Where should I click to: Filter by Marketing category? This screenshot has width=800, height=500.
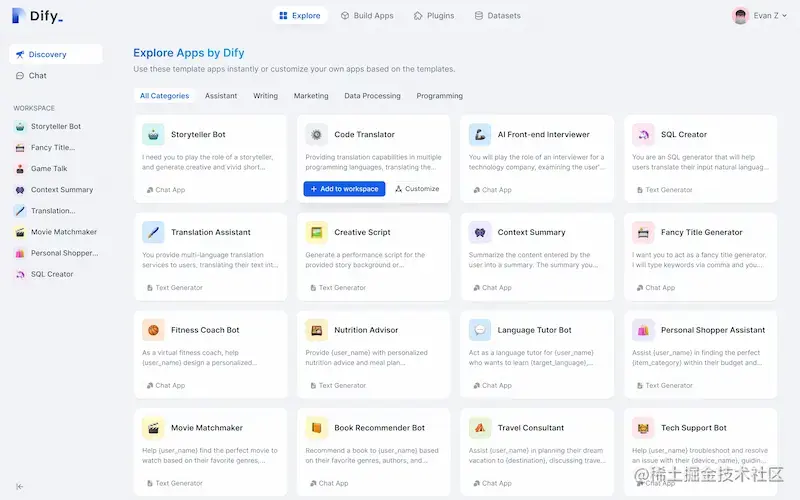pos(311,96)
